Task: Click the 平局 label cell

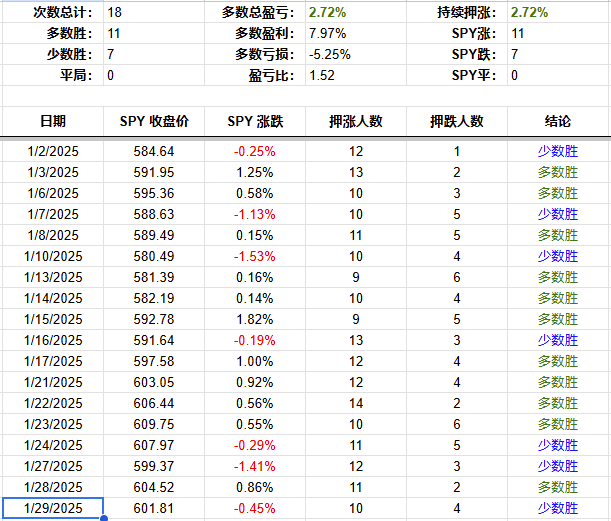Action: point(53,75)
